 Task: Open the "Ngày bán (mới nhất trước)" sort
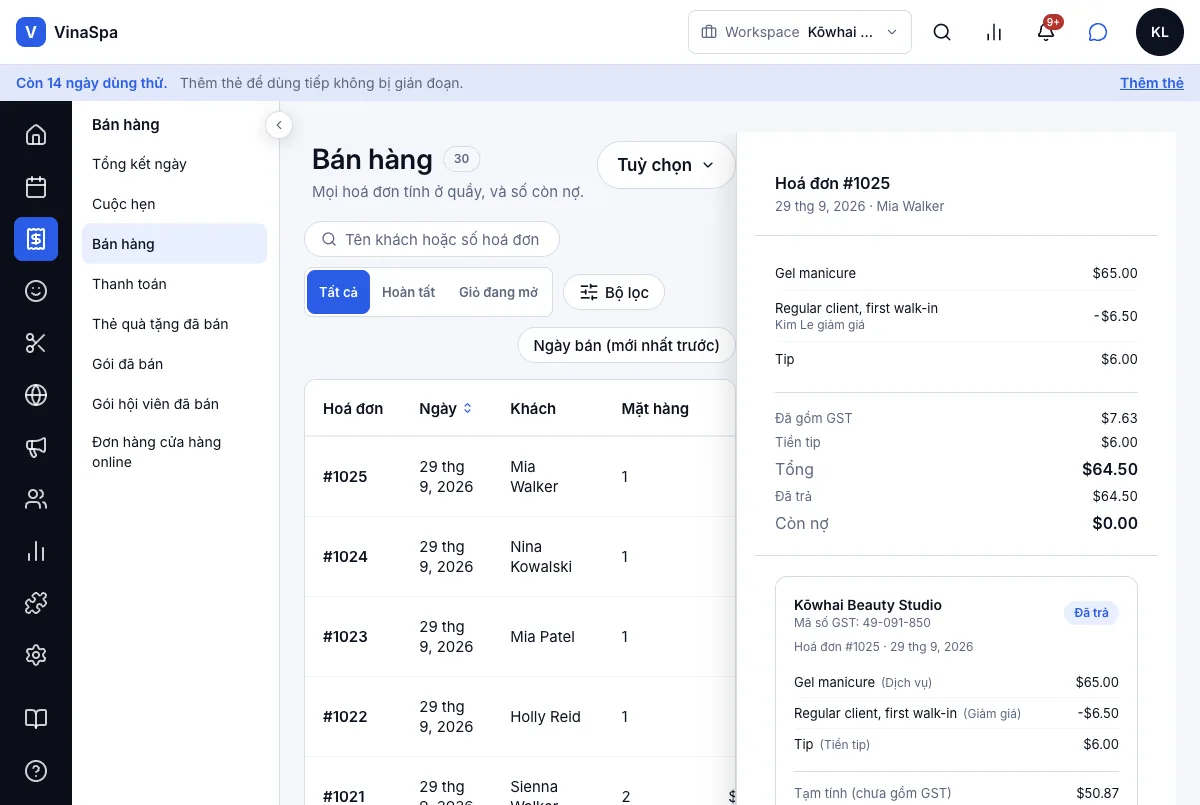pos(627,346)
